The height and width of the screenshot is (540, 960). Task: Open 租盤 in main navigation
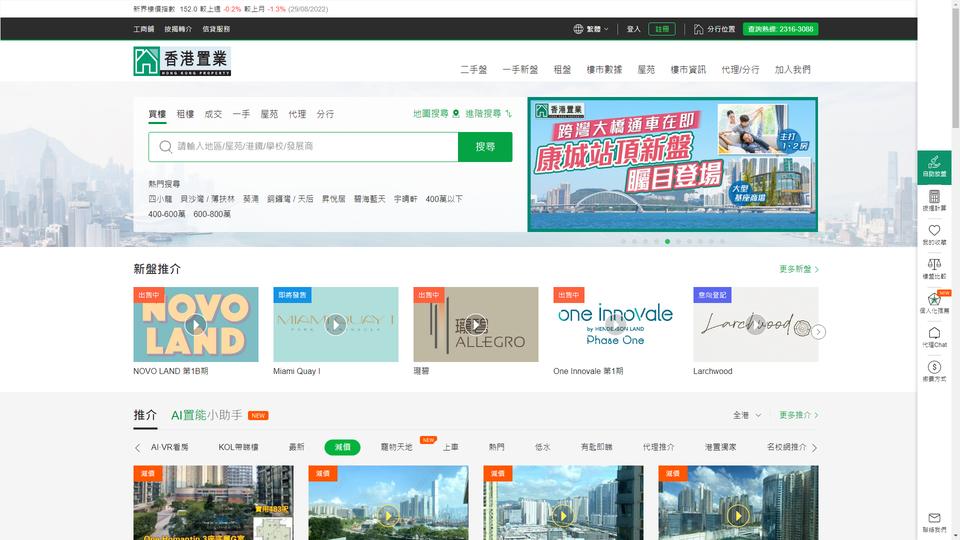click(562, 70)
